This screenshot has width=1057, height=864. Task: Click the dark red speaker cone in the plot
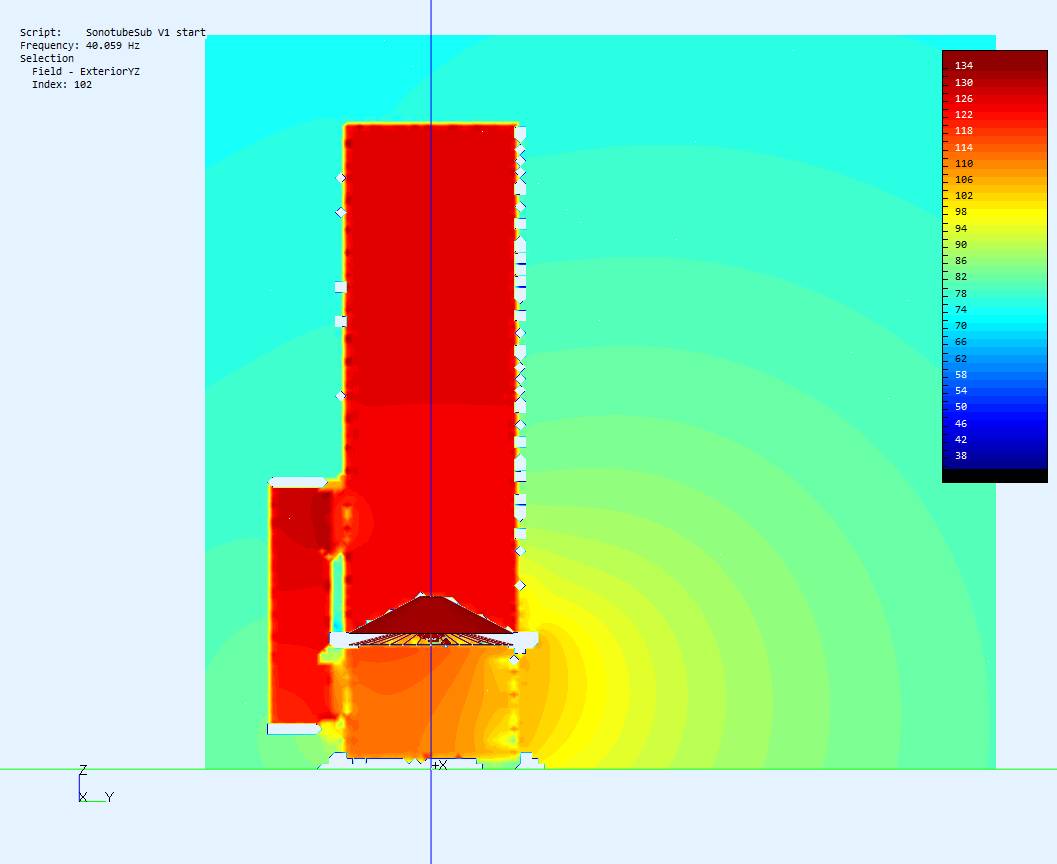pyautogui.click(x=430, y=615)
